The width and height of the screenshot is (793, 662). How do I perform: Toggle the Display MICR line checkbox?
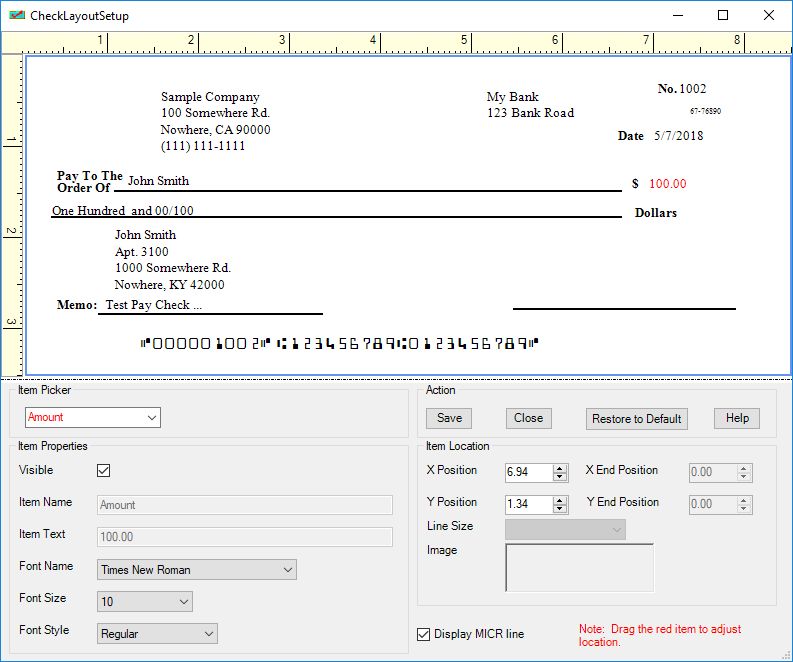click(x=423, y=634)
